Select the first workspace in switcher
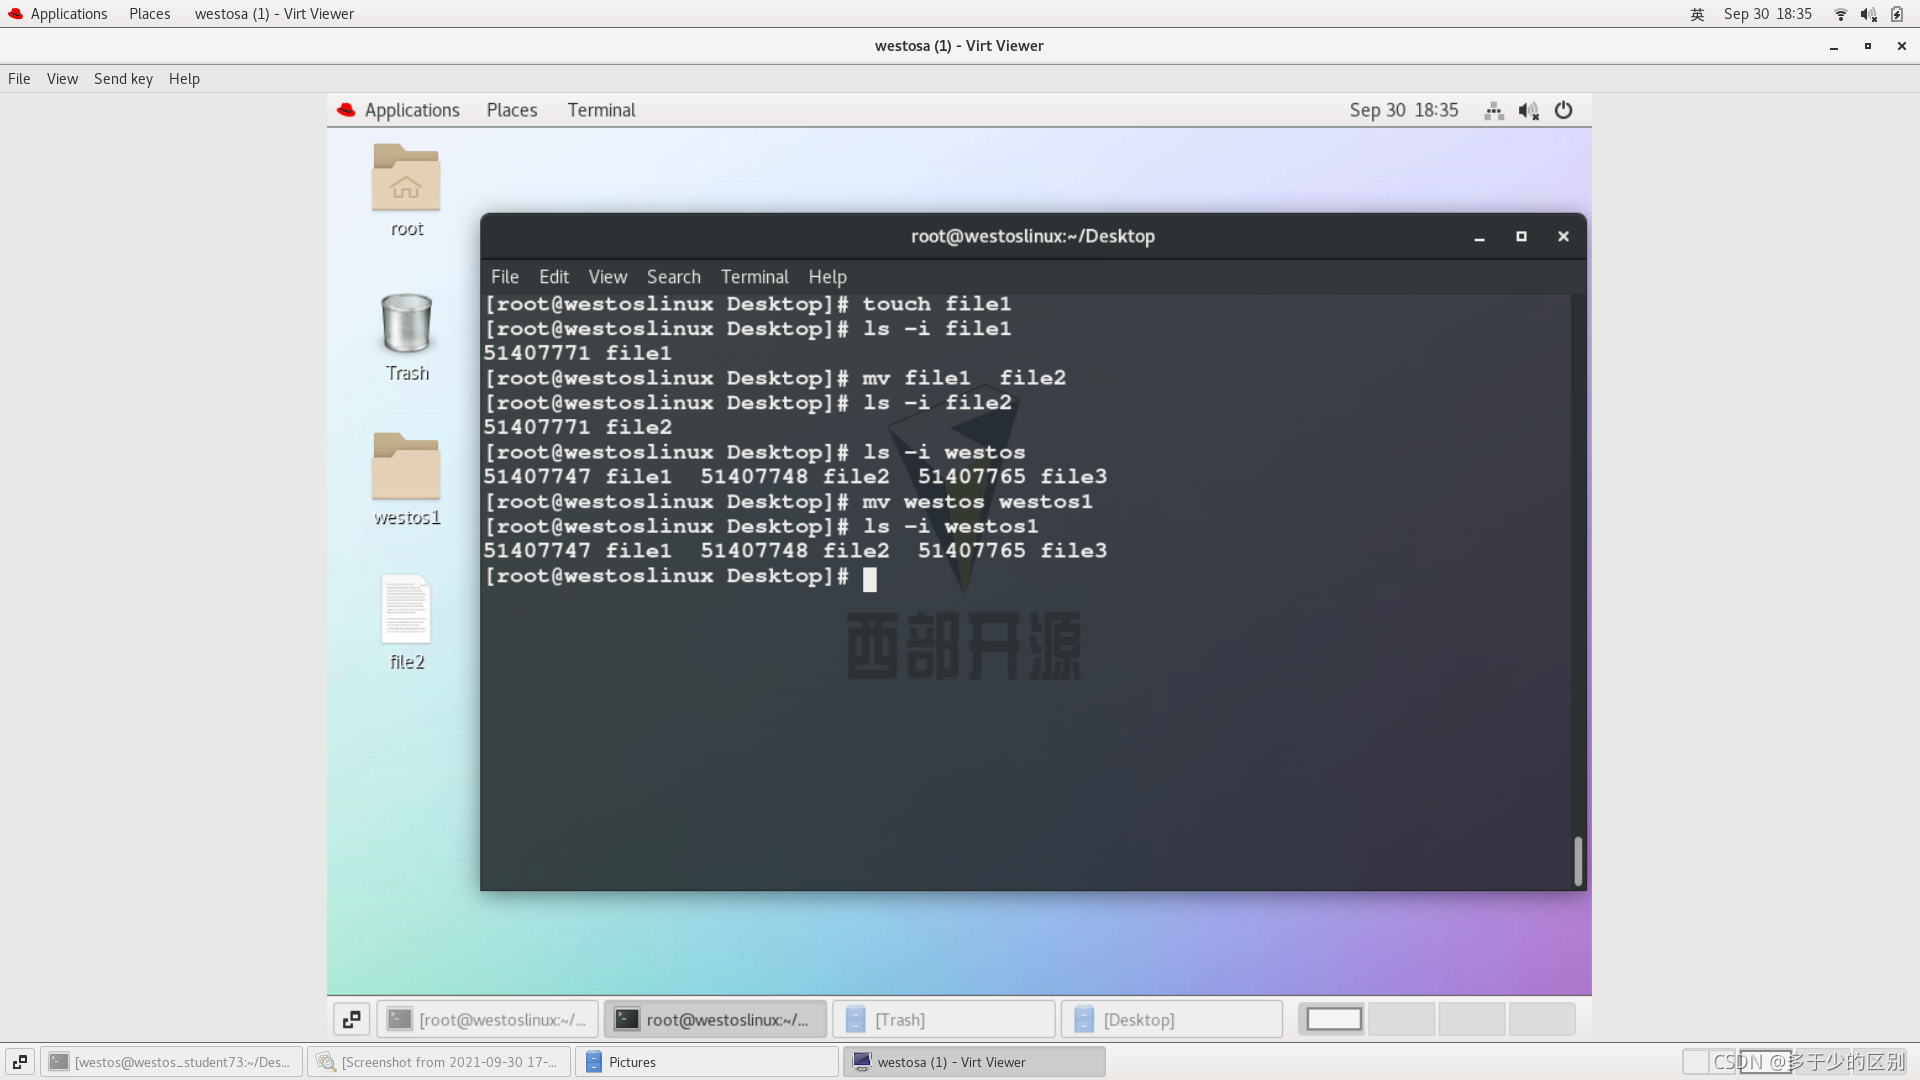 point(1334,1019)
